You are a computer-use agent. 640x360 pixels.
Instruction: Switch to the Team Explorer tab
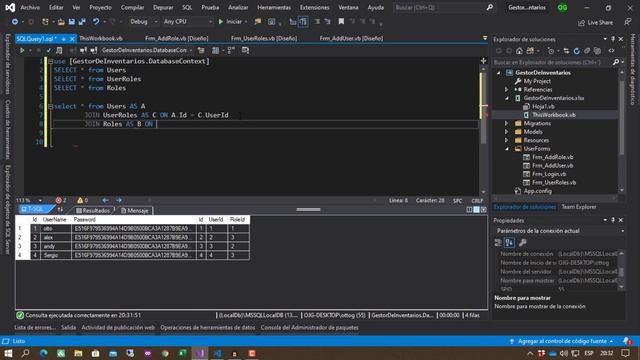(578, 207)
